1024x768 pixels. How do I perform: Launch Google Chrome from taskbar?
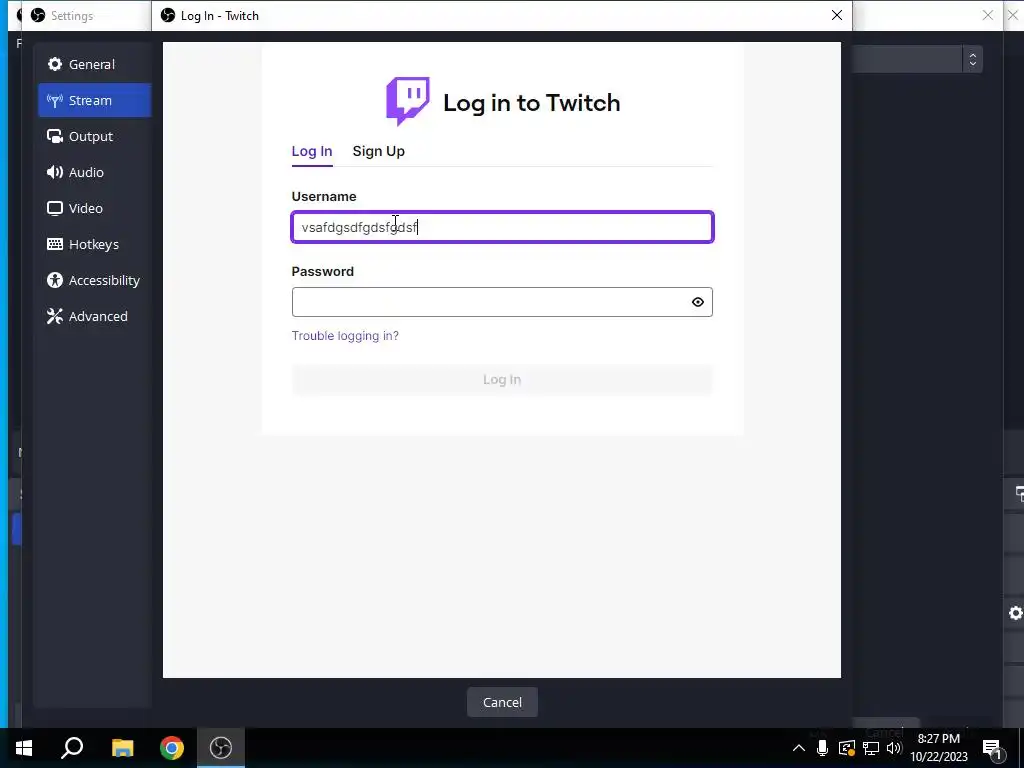[x=172, y=748]
